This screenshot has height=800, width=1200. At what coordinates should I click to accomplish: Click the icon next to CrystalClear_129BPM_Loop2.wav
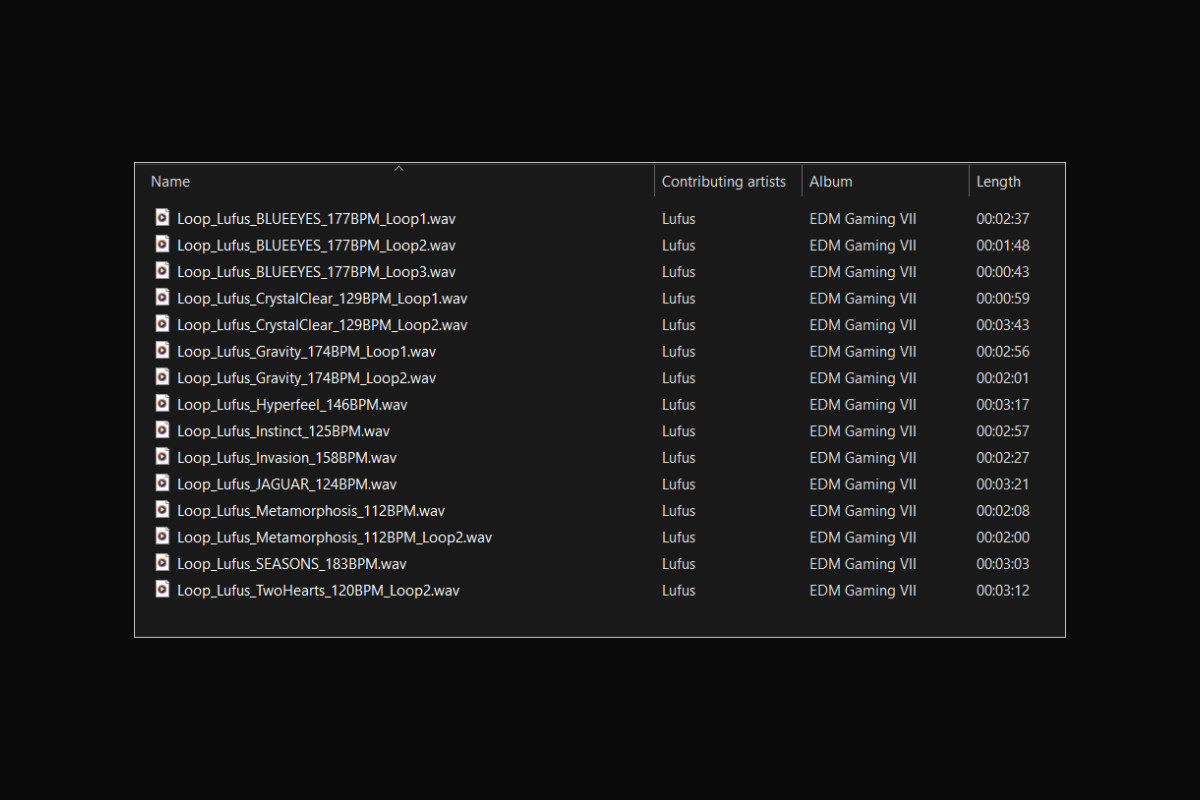[162, 324]
